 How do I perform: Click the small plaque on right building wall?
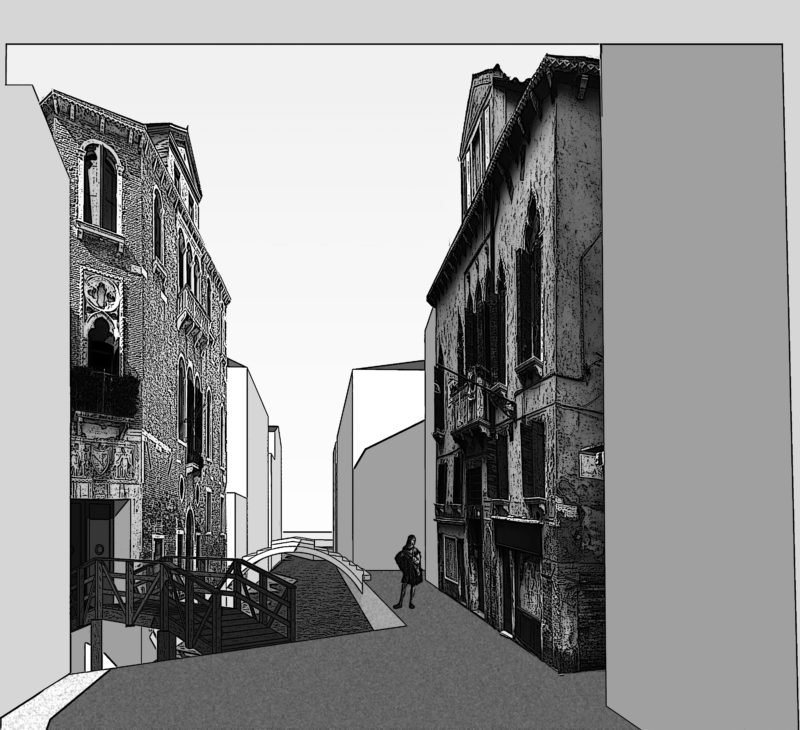[x=591, y=462]
